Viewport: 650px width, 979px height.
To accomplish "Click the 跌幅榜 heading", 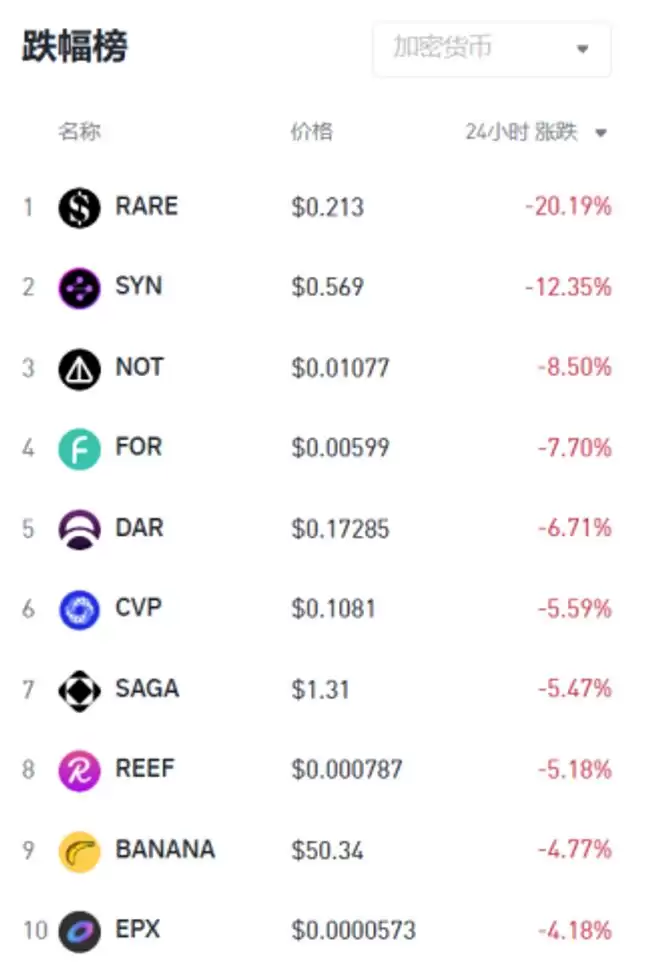I will coord(75,47).
